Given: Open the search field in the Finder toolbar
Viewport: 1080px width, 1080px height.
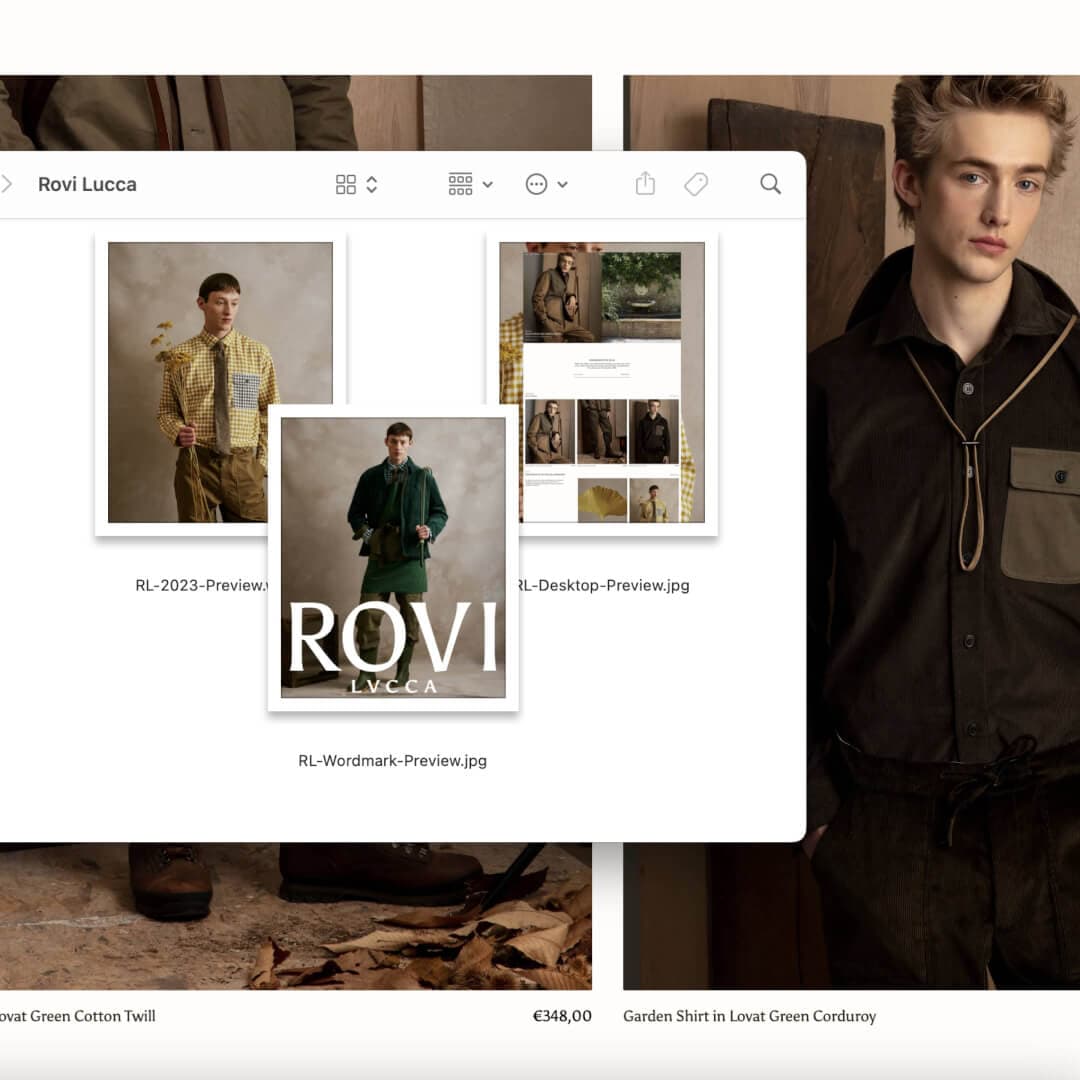Looking at the screenshot, I should pyautogui.click(x=770, y=184).
